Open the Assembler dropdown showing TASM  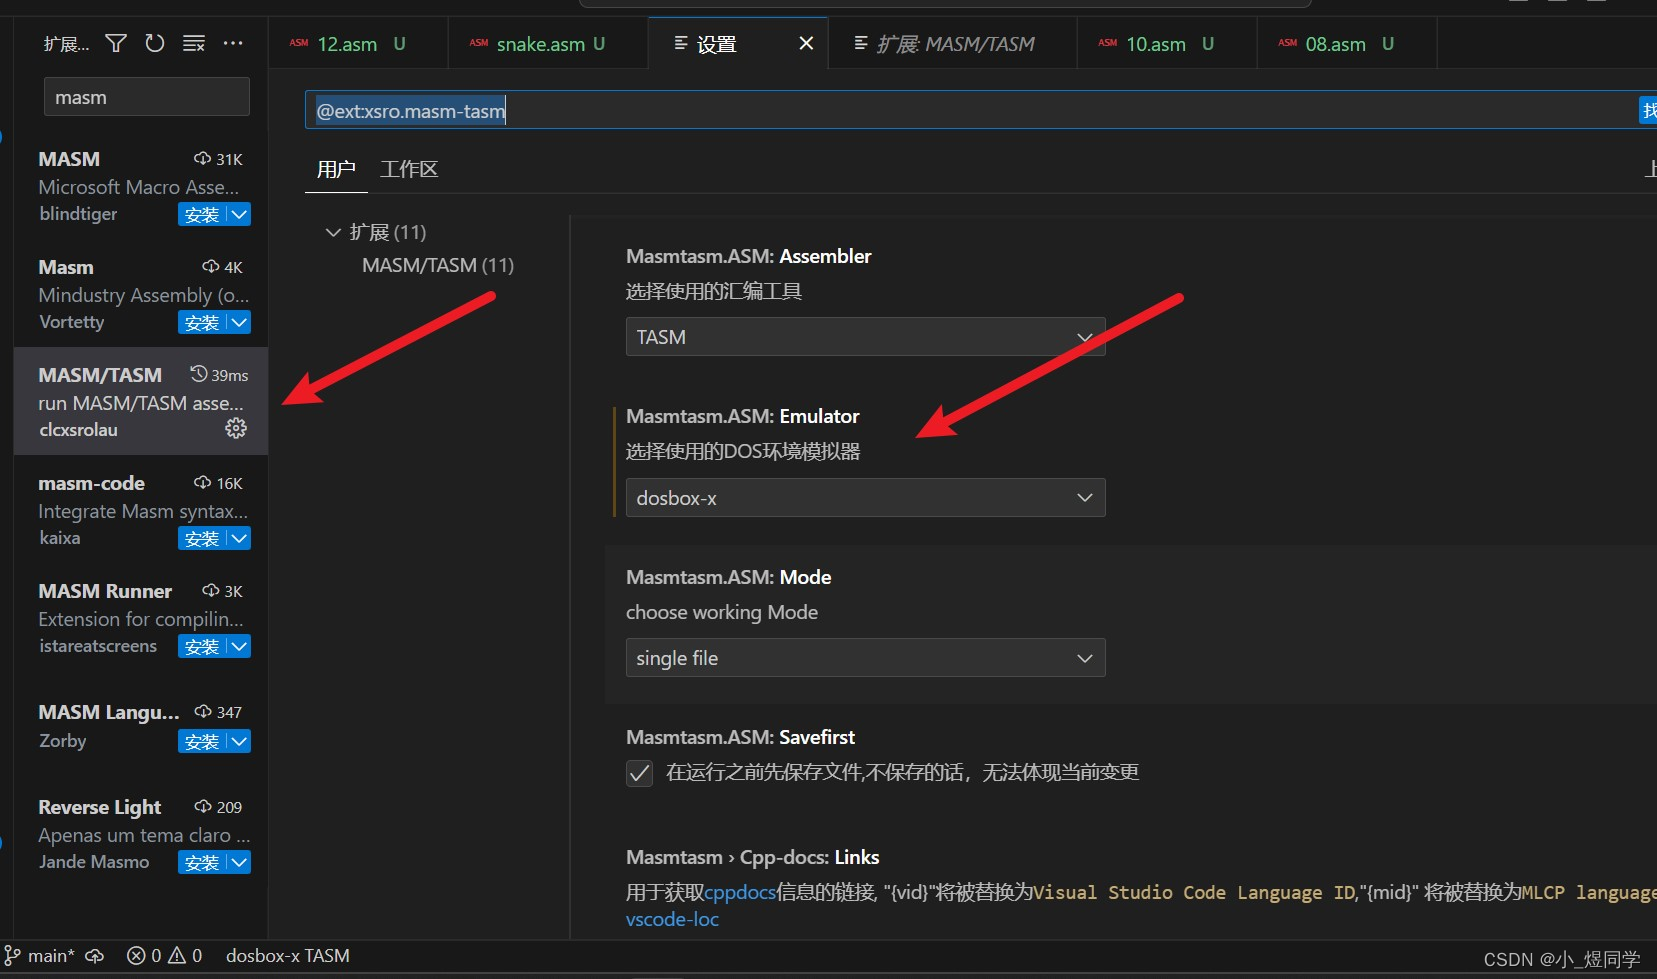click(865, 337)
